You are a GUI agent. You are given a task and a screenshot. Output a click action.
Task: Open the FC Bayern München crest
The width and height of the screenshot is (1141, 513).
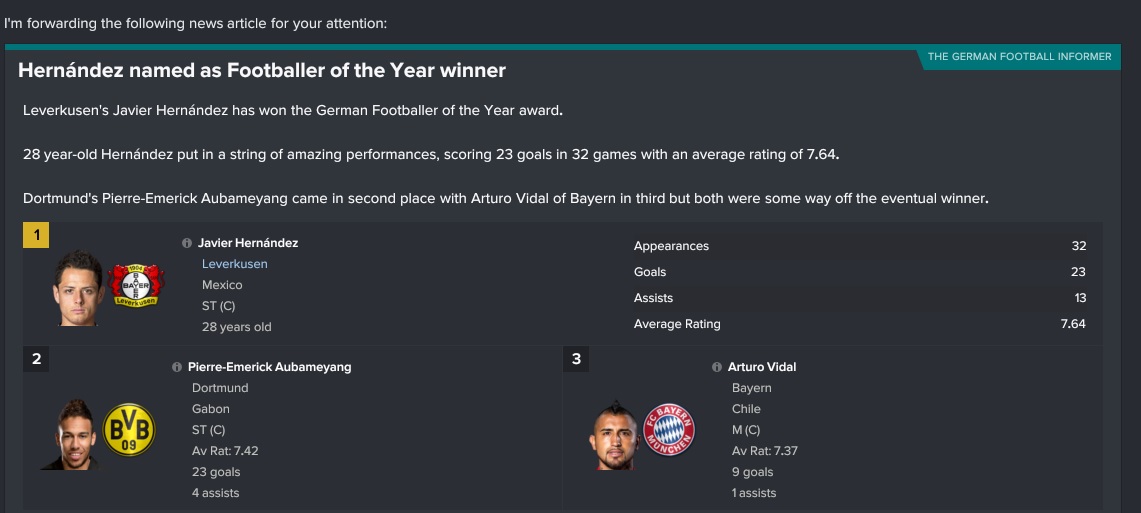point(669,429)
